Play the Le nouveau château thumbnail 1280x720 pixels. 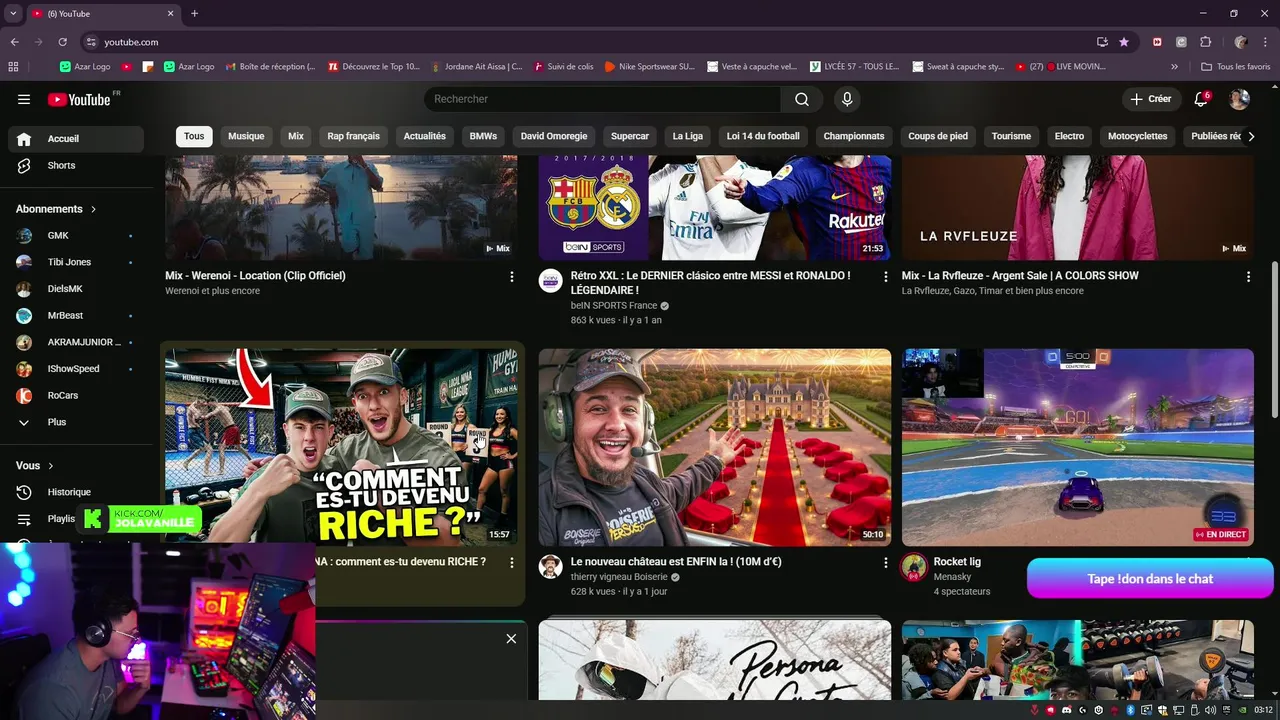[x=714, y=447]
